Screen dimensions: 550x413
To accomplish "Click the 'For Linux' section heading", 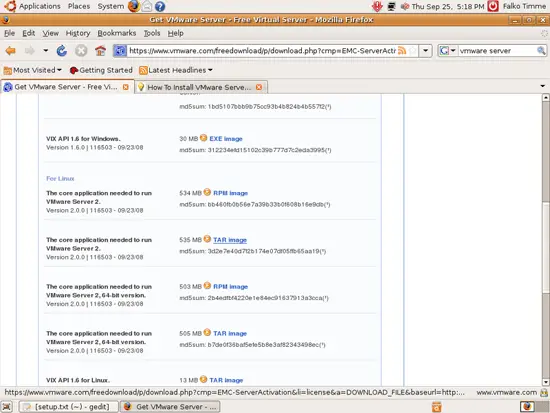I will (60, 179).
